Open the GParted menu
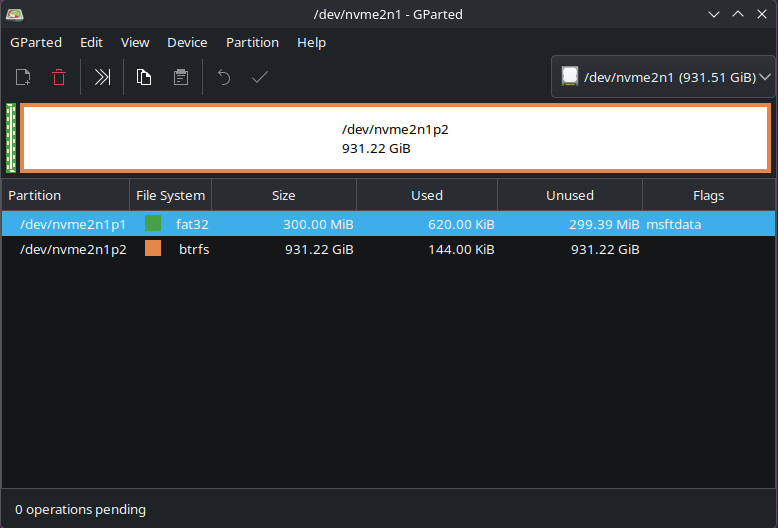 [x=36, y=43]
